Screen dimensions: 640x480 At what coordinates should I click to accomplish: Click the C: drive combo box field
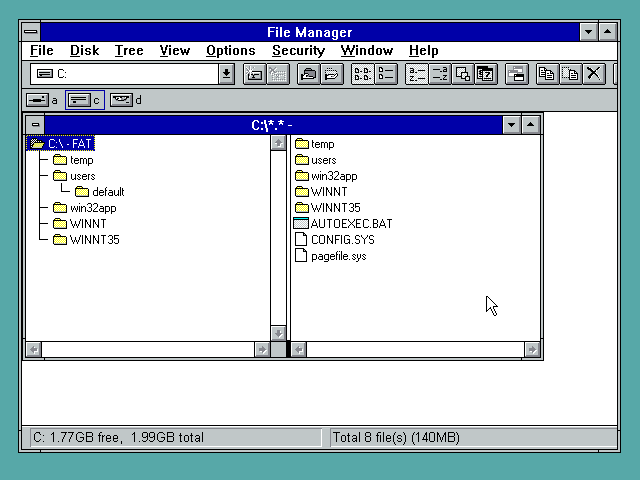pyautogui.click(x=125, y=74)
